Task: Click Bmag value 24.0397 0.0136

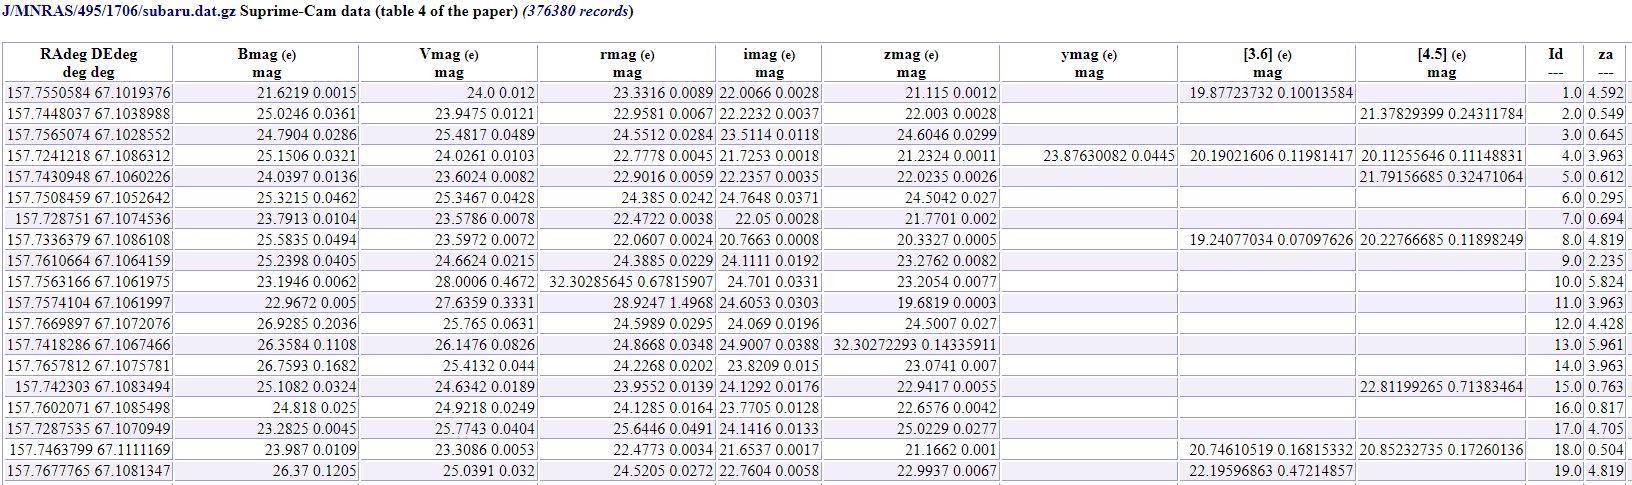Action: coord(306,177)
